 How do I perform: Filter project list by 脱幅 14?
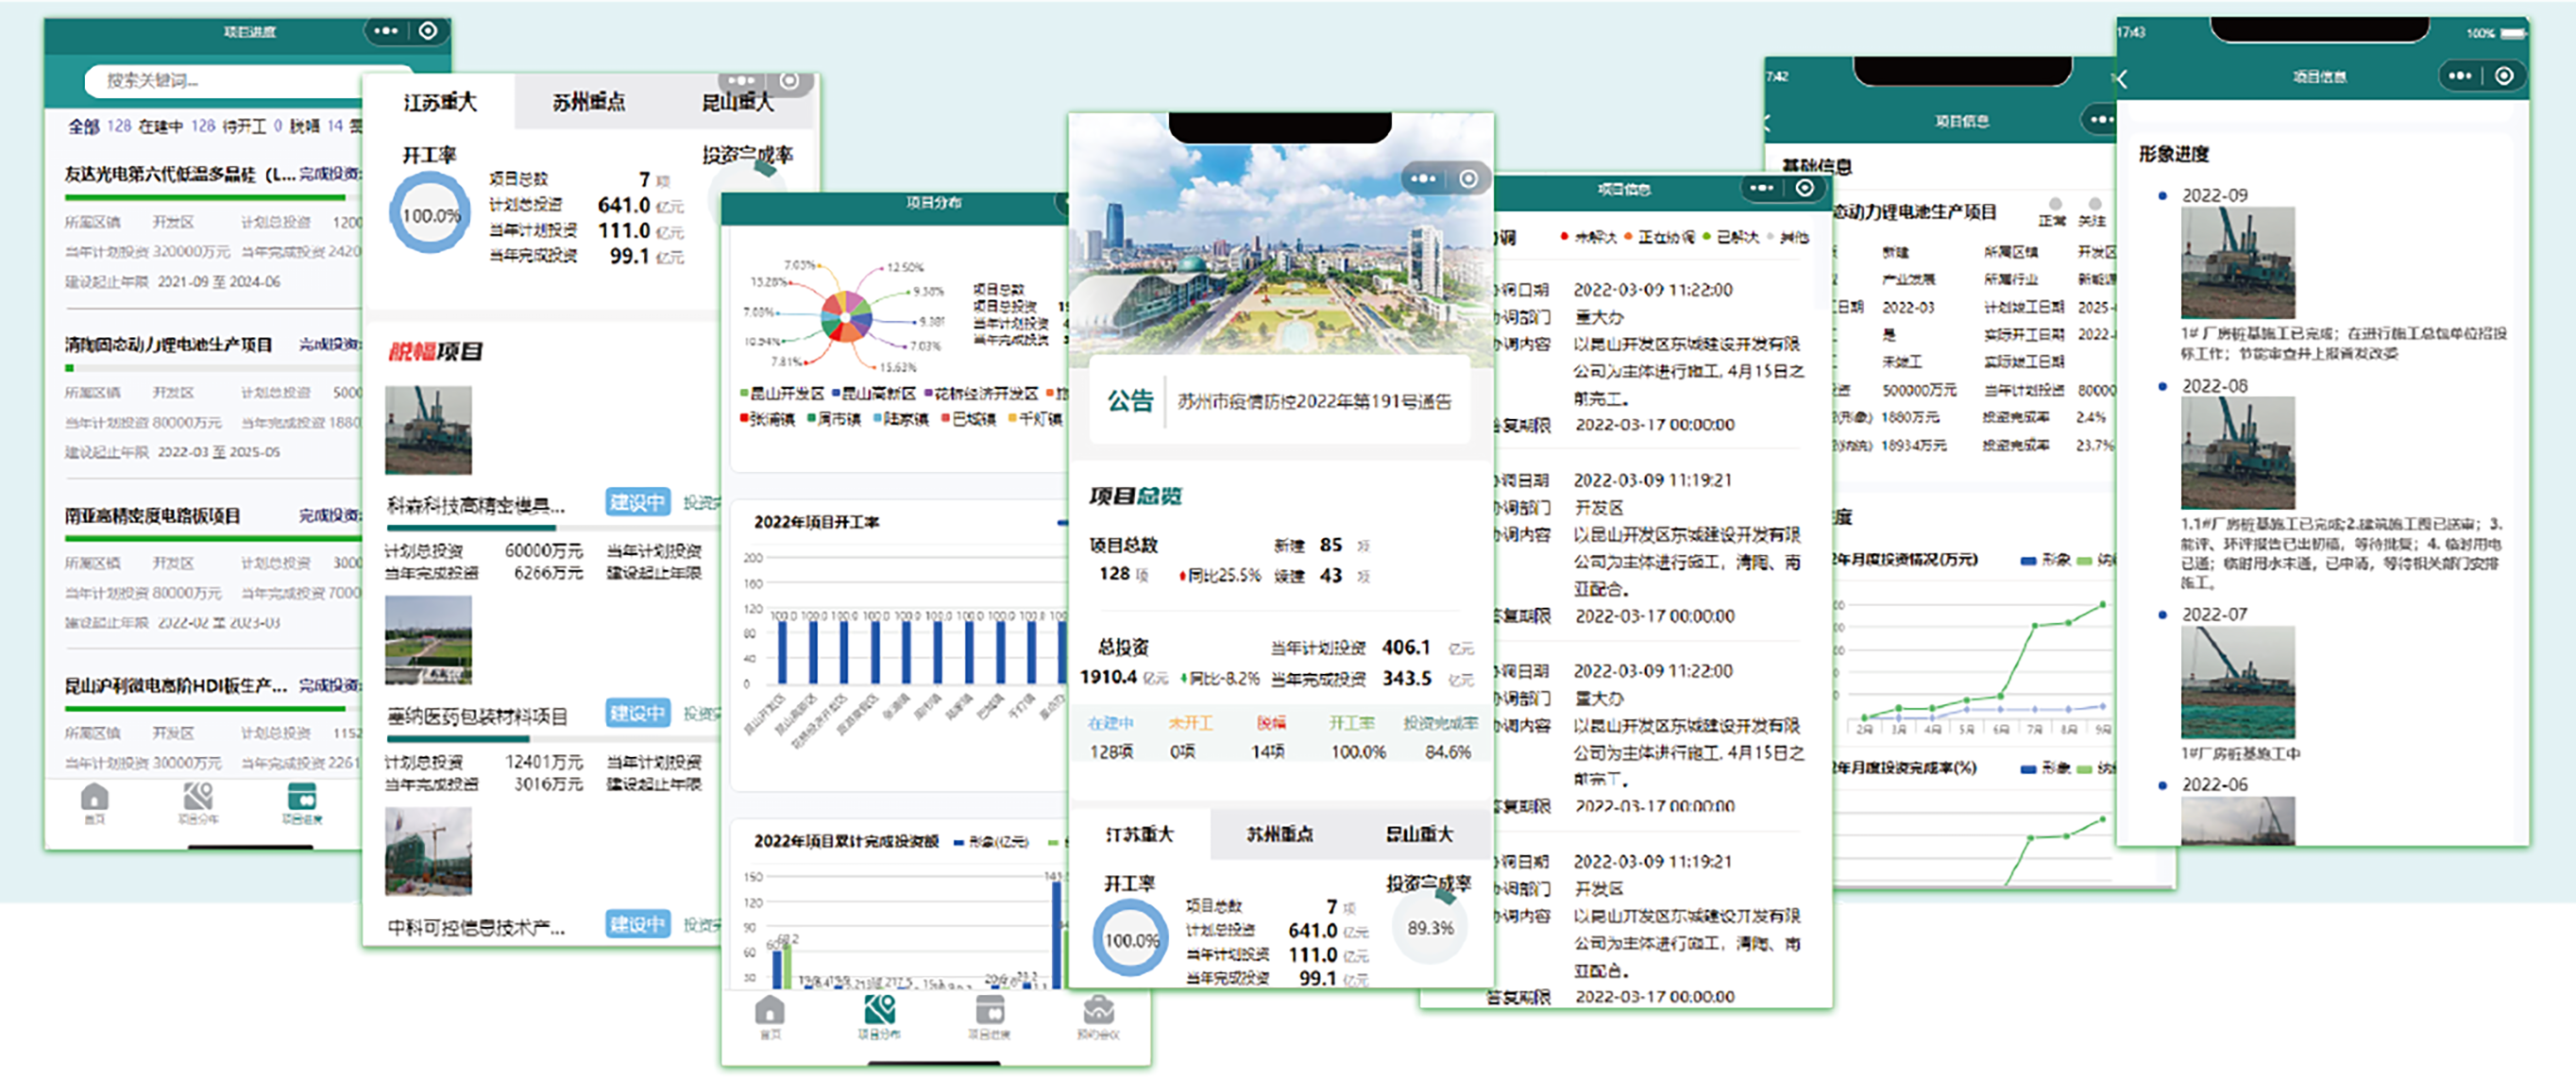316,126
